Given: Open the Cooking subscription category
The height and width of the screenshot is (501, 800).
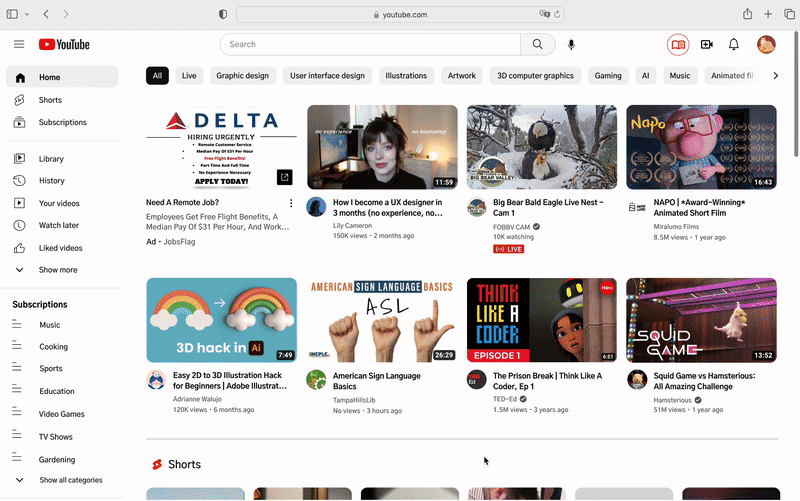Looking at the screenshot, I should (54, 347).
